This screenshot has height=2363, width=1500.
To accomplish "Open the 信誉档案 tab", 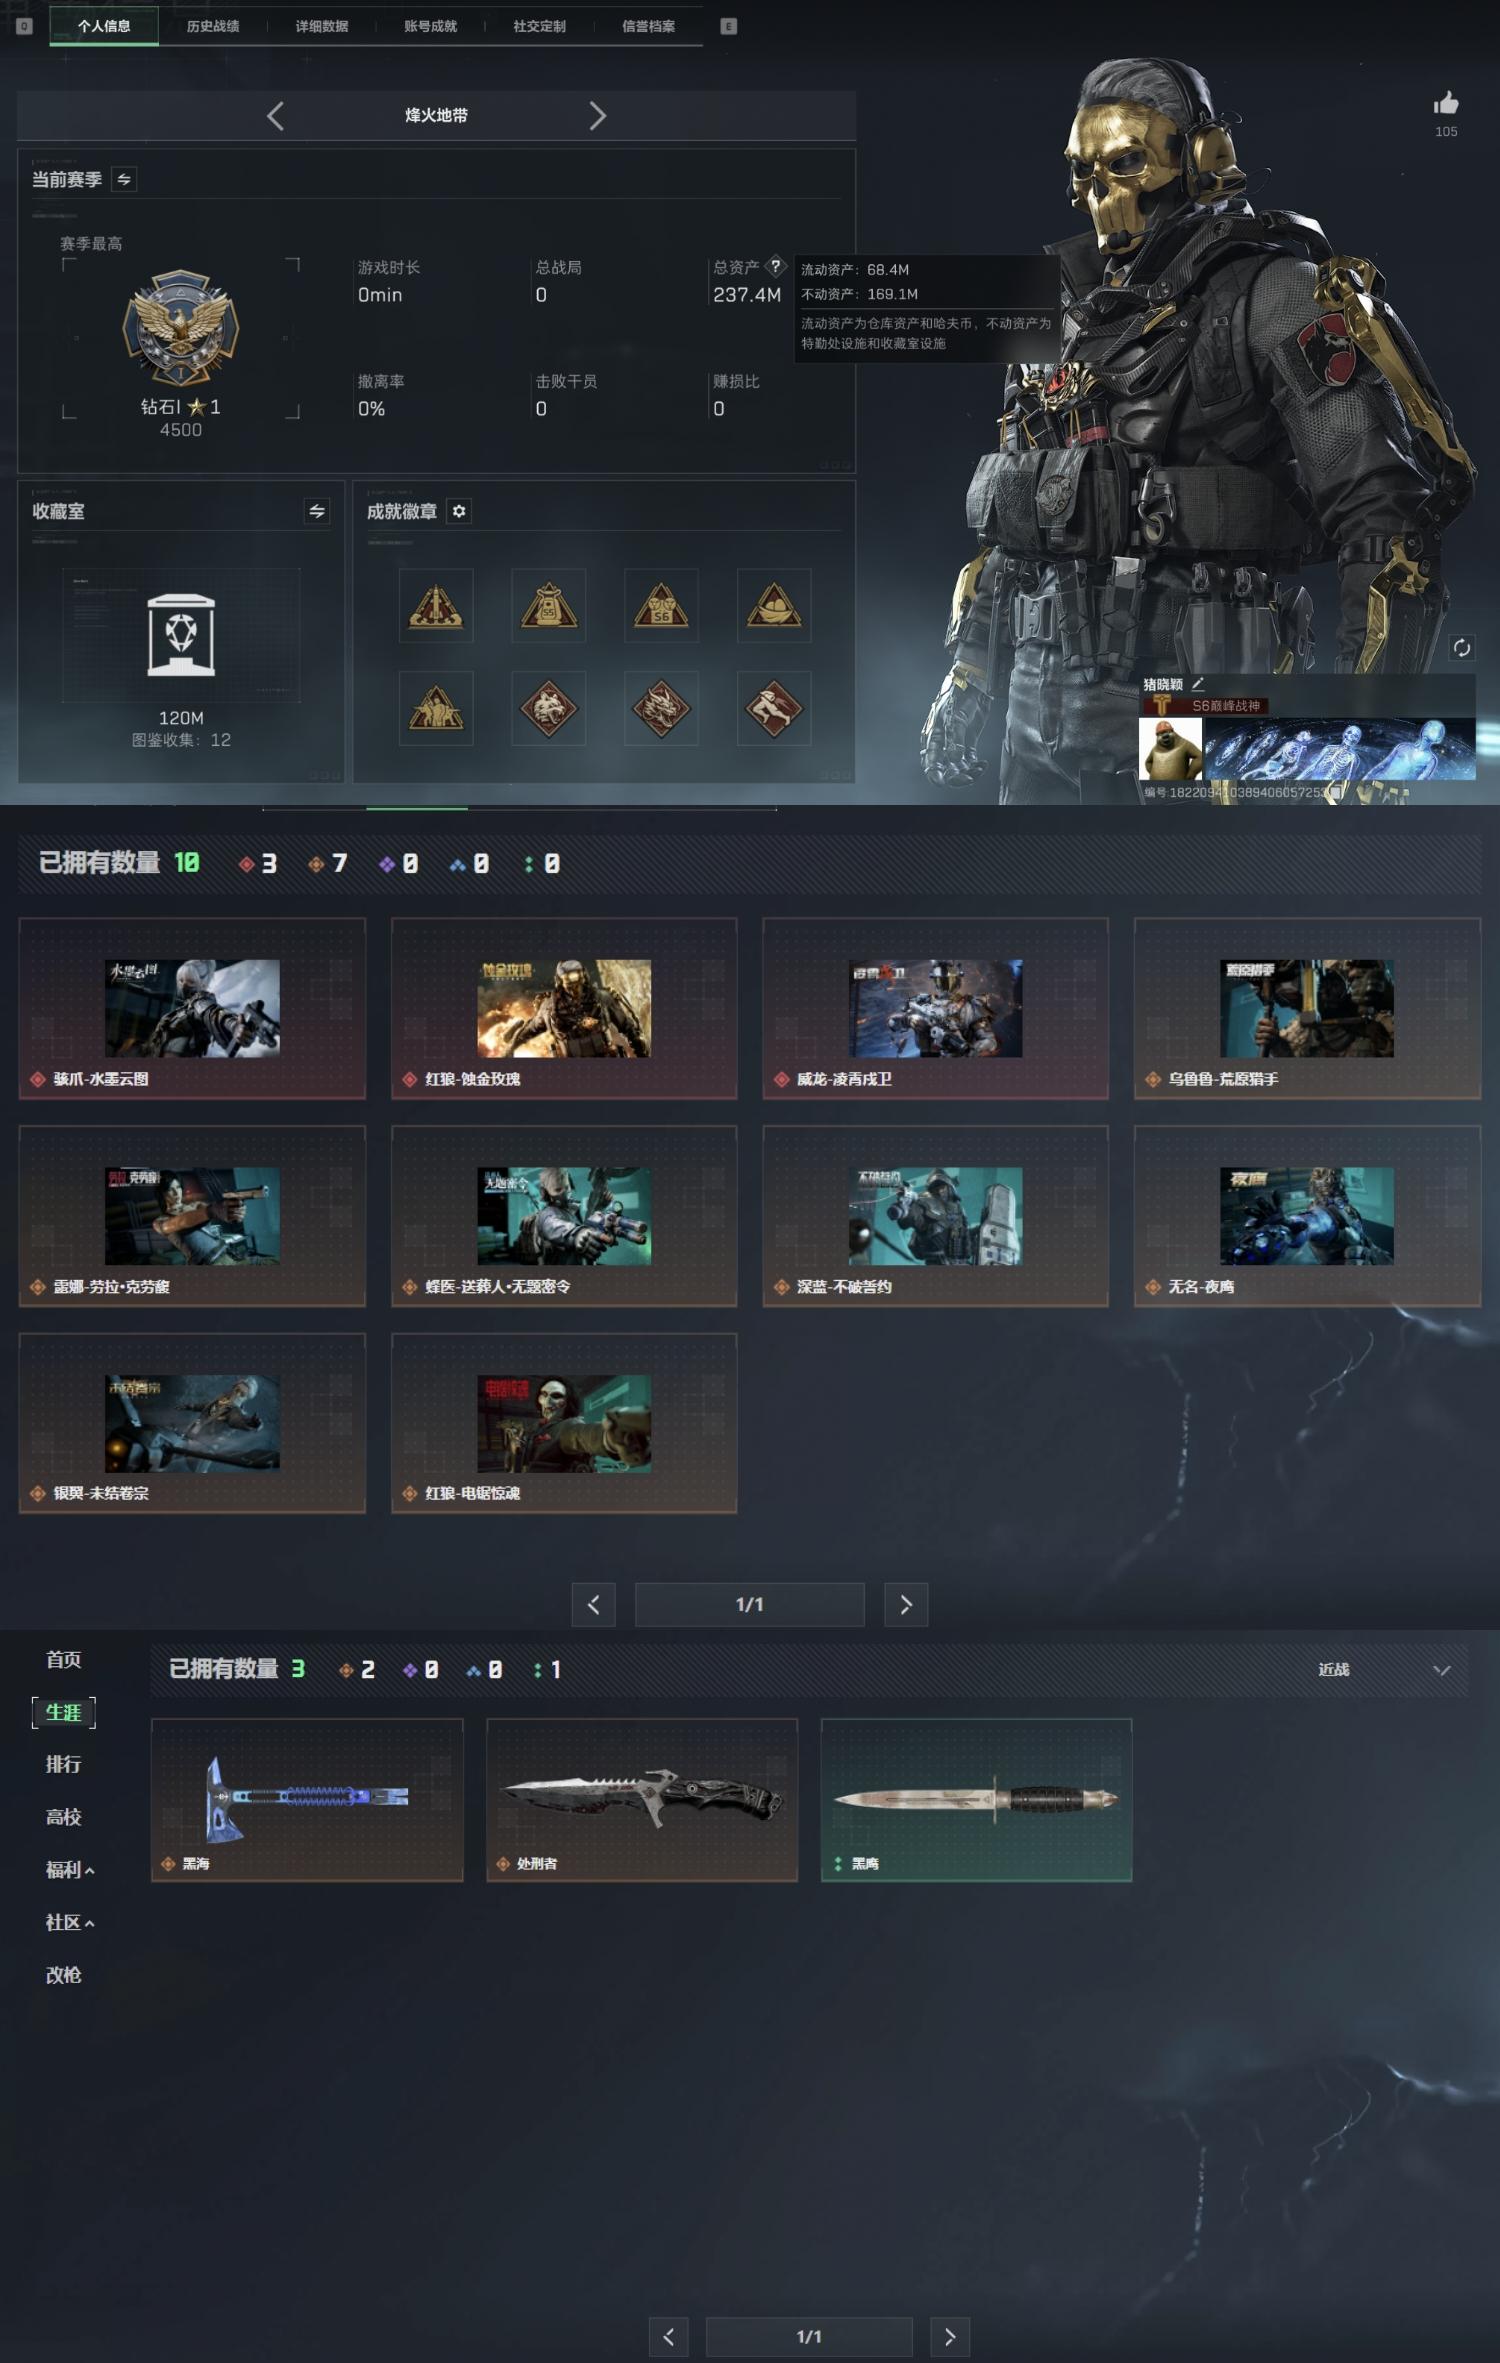I will click(x=649, y=26).
